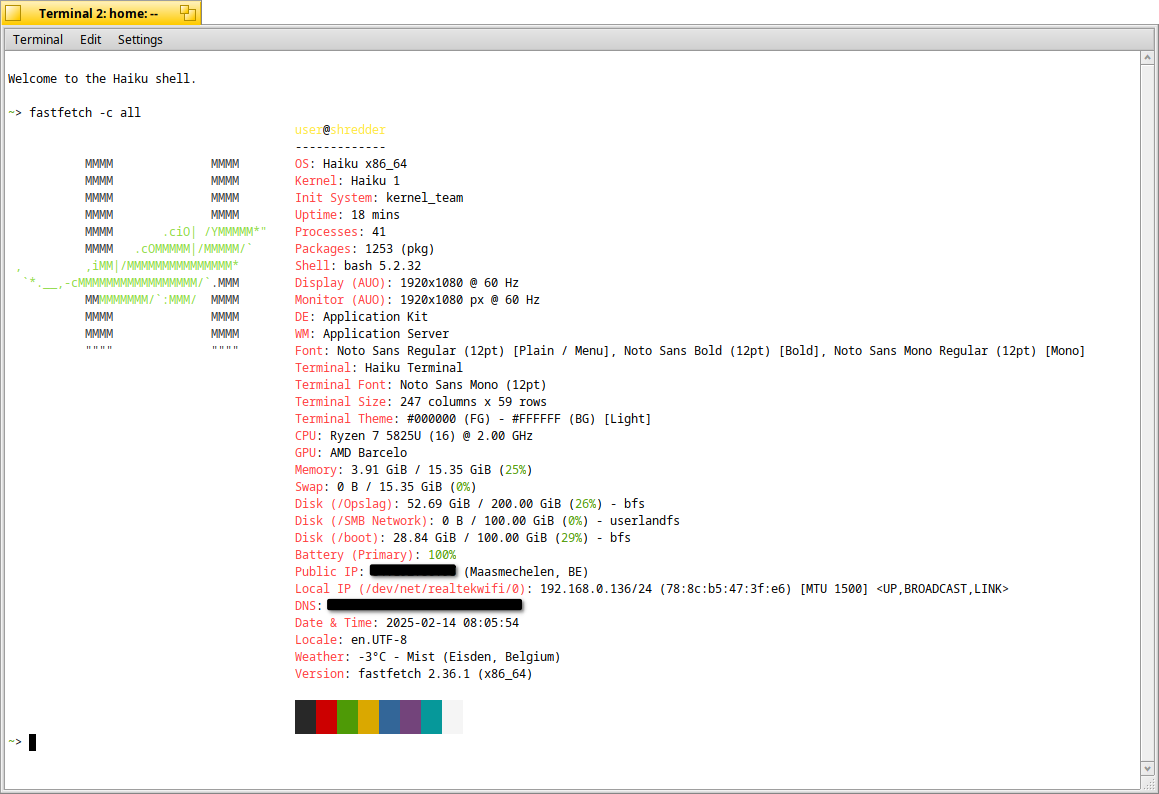The image size is (1159, 794).
Task: Click the 'Local IP (/dev/net/realtekwifi/0)' line
Action: coord(652,588)
